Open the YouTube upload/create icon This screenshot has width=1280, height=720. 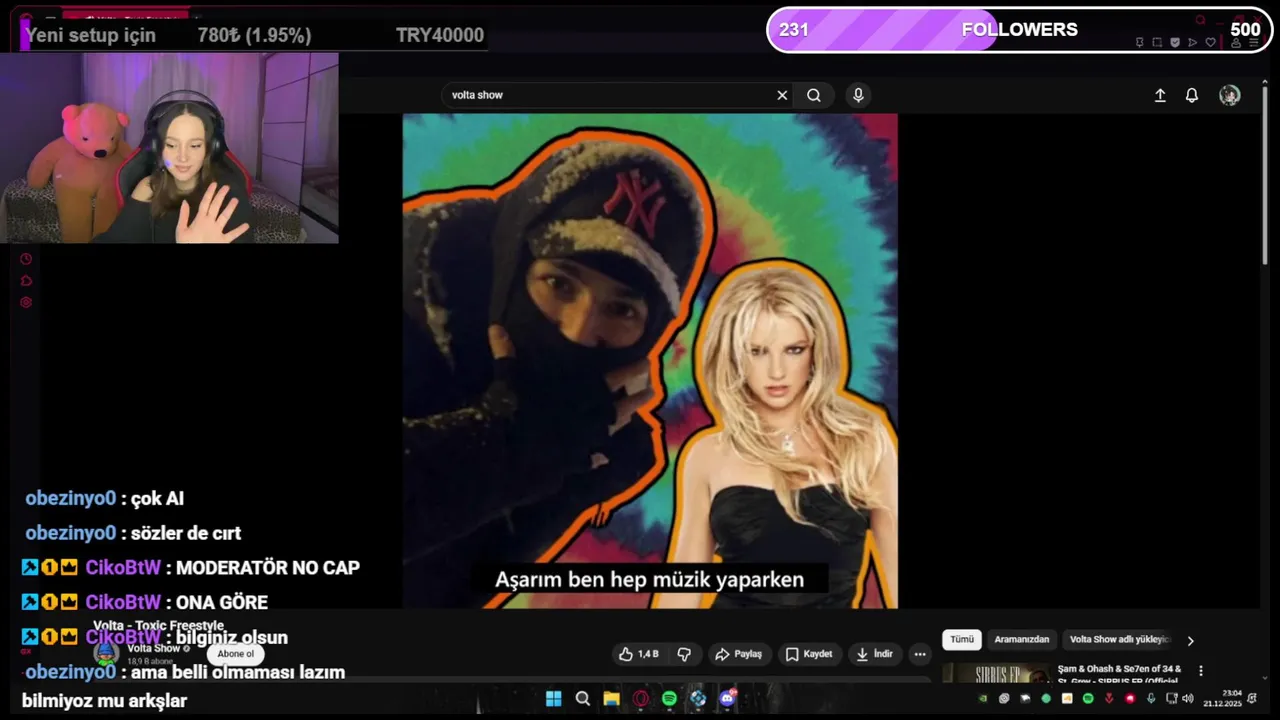pos(1160,95)
